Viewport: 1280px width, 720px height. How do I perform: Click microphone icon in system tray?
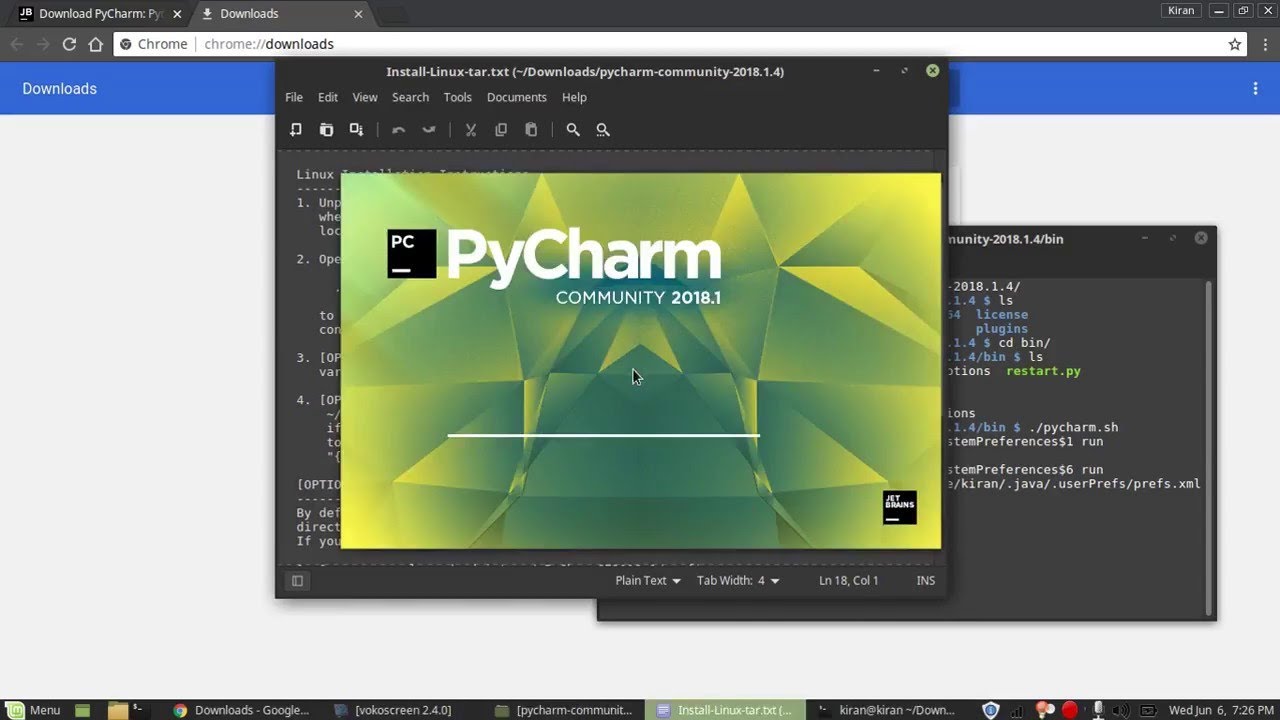click(1098, 710)
